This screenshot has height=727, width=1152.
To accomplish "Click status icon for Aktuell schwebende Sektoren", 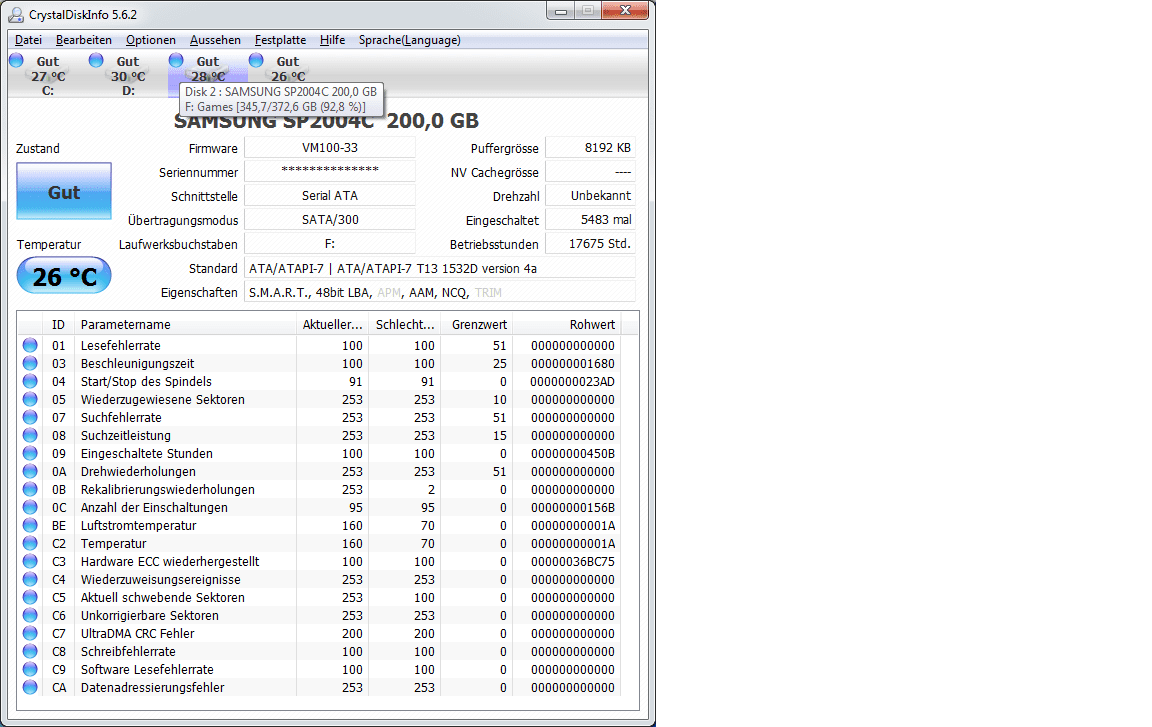I will pos(30,597).
